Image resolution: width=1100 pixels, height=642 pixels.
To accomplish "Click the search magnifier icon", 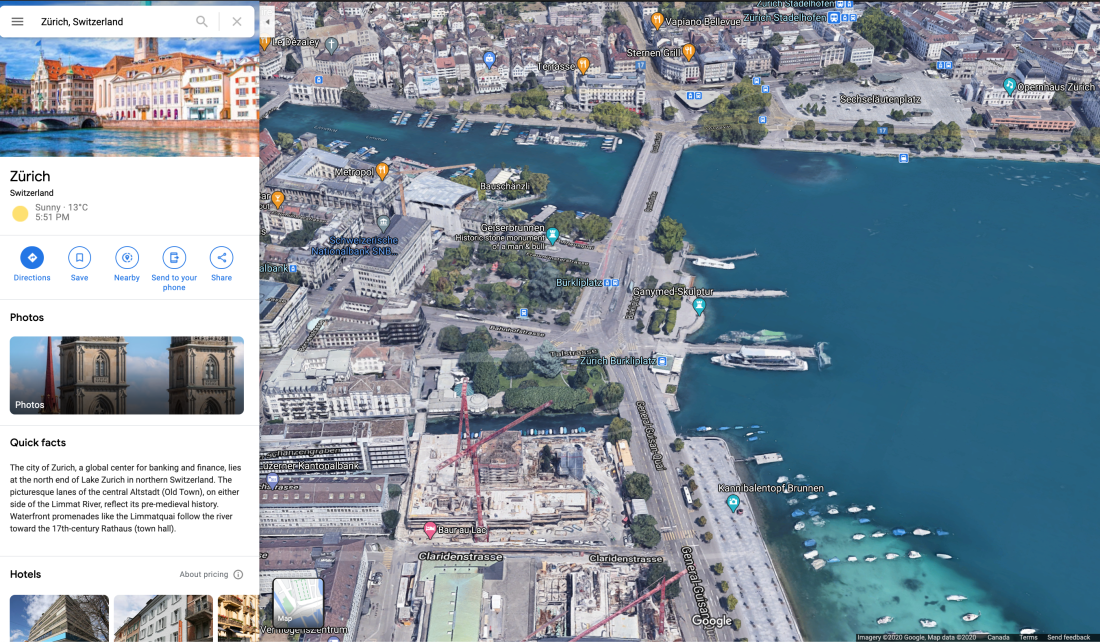I will point(201,22).
